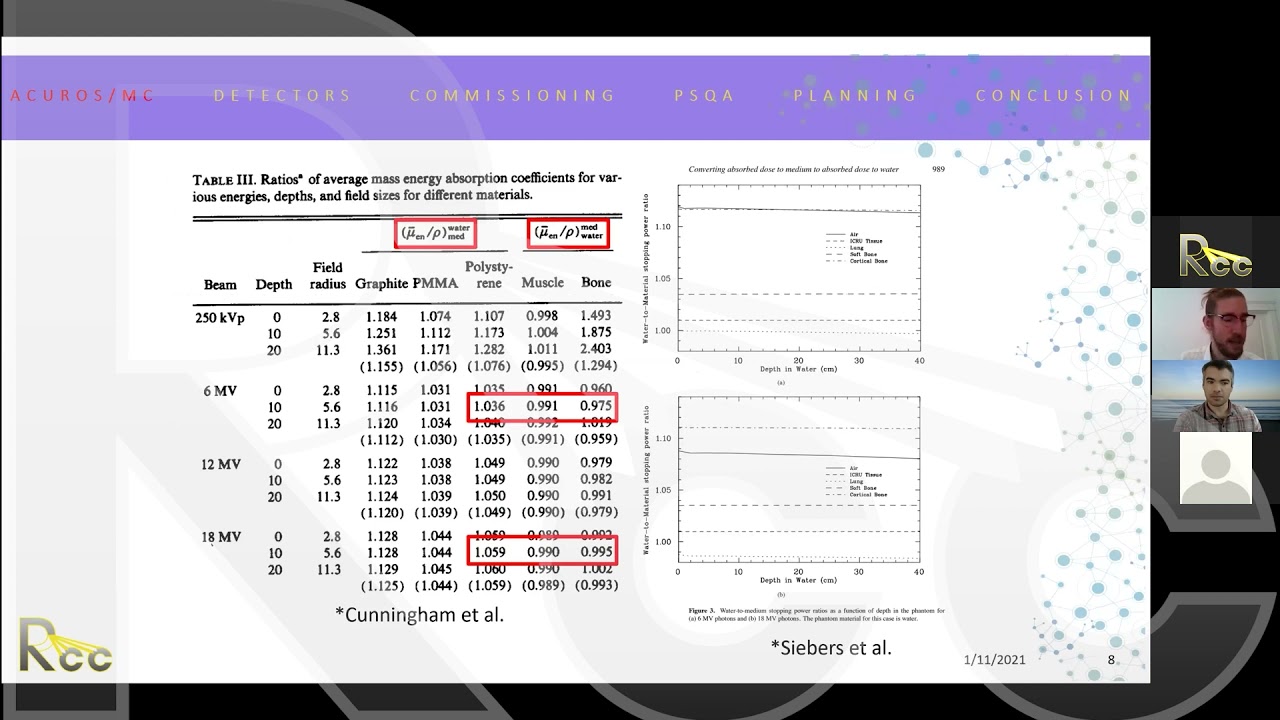Click the value 1.059 in the 18 MV highlighted row
Screen dimensions: 1280x720
coord(489,553)
